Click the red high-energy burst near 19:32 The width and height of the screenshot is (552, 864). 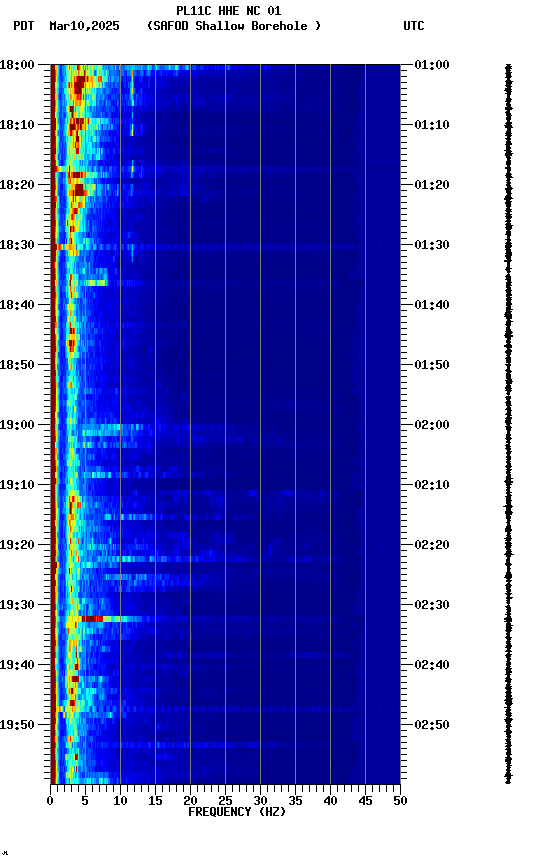[x=92, y=619]
